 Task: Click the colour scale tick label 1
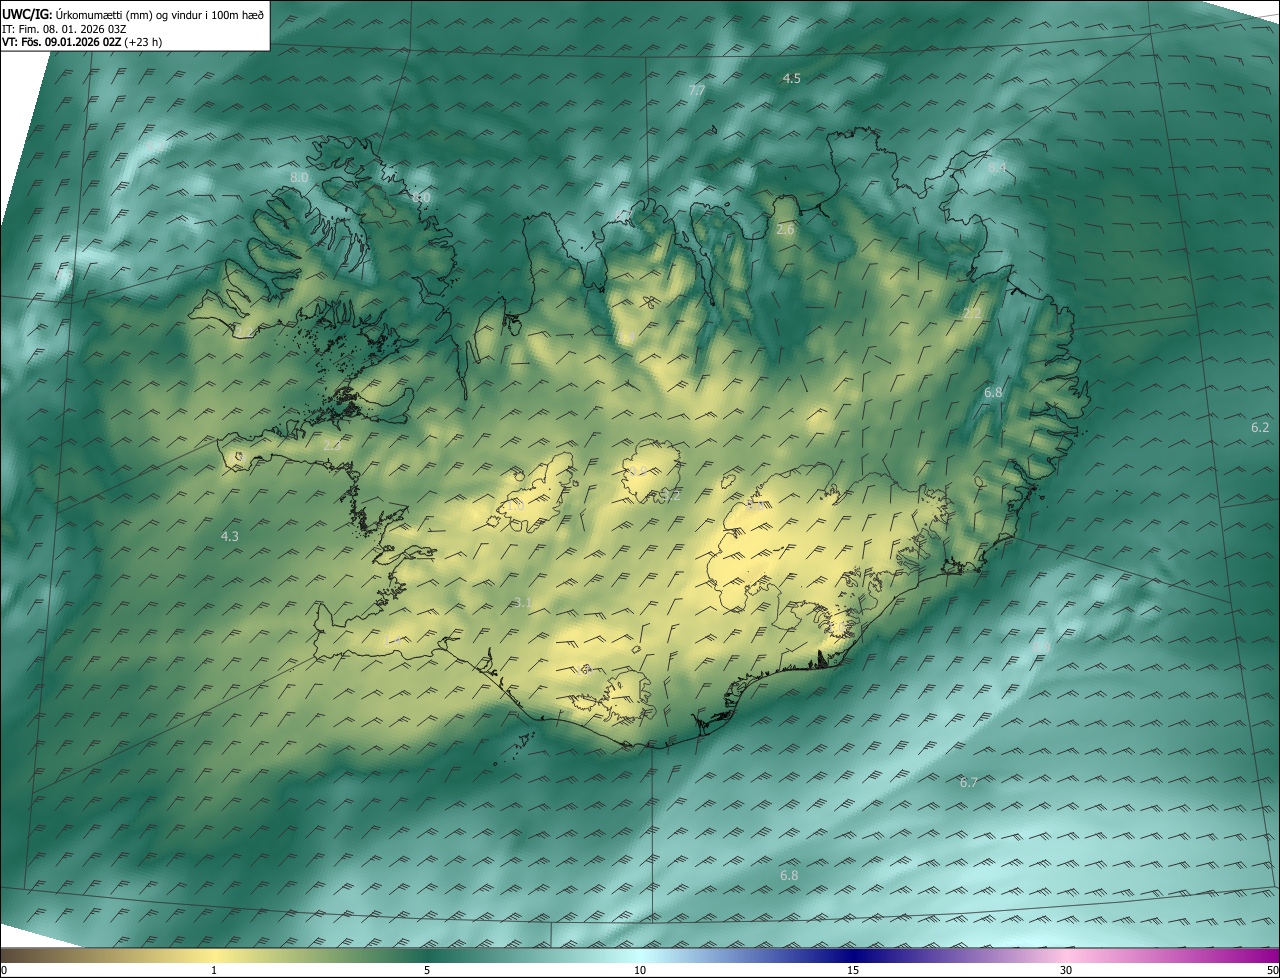coord(214,970)
